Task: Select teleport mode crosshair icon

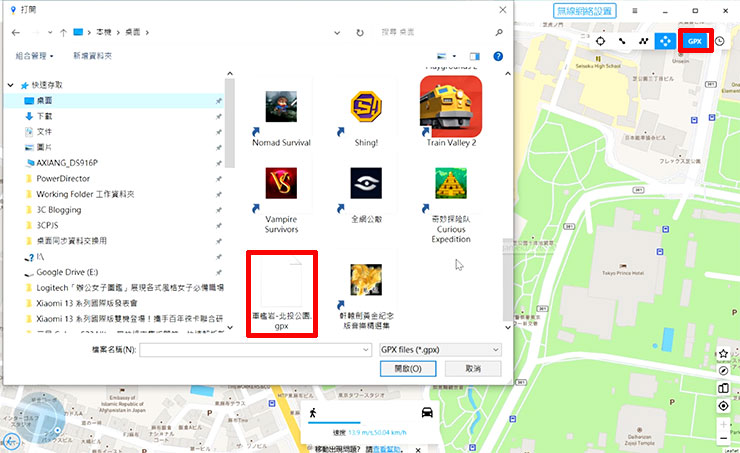Action: click(600, 41)
